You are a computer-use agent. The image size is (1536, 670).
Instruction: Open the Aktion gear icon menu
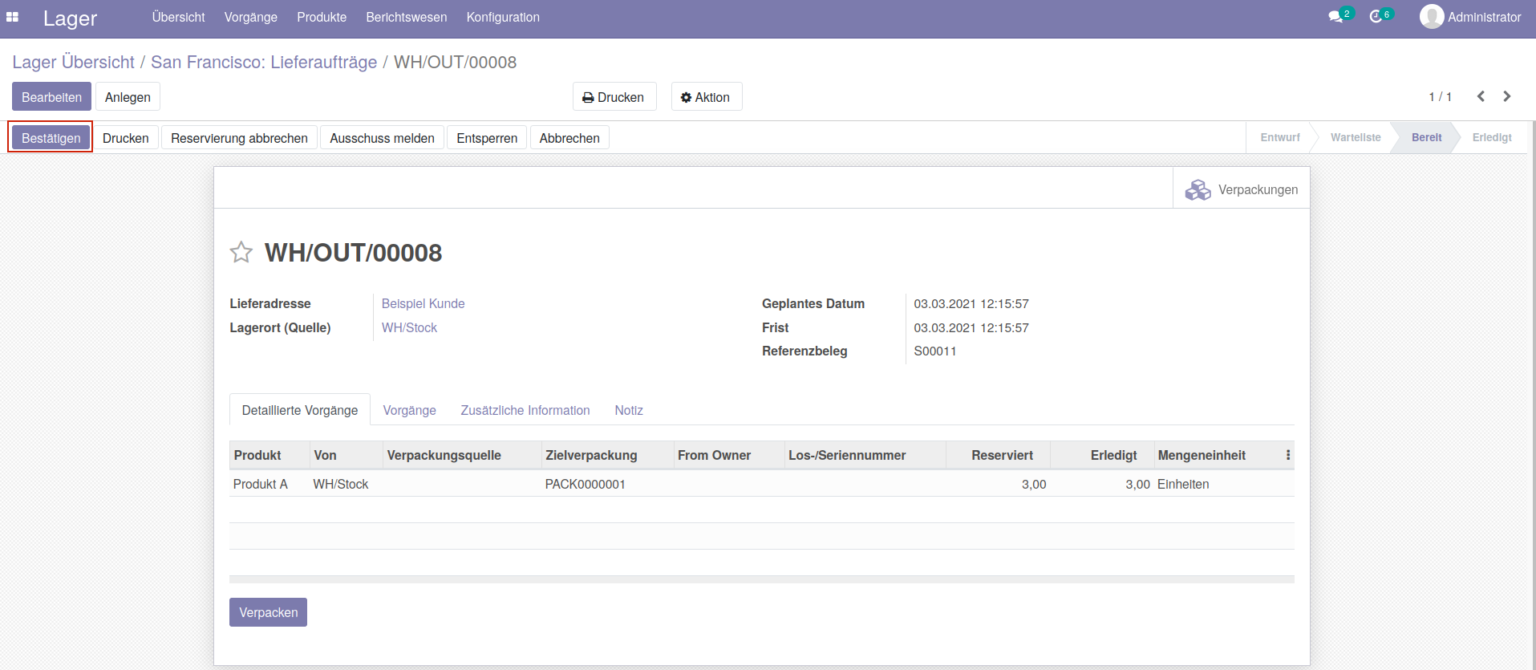click(706, 96)
